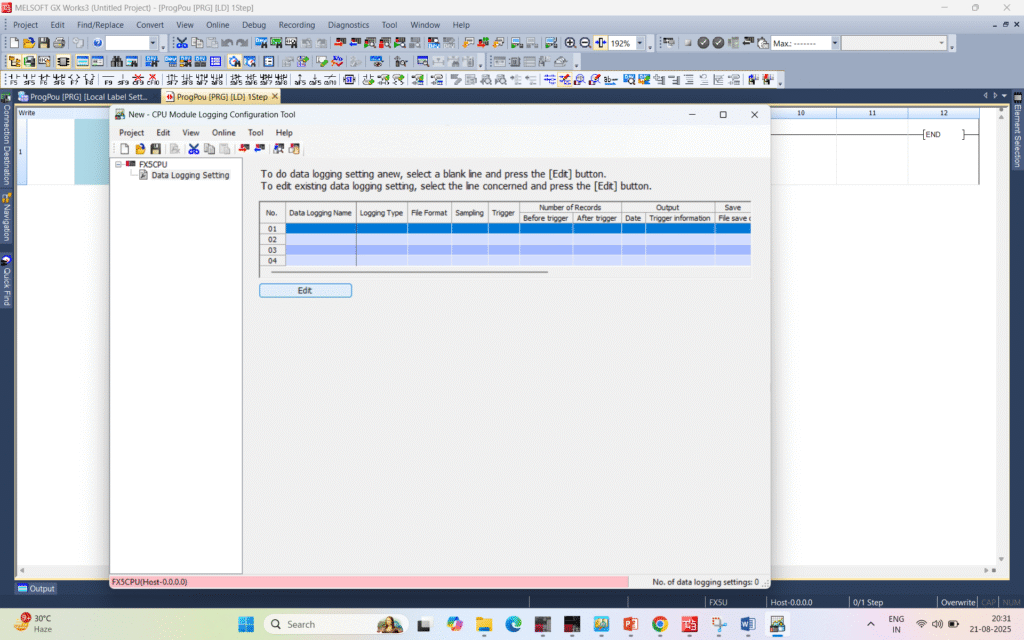
Task: Collapse the FX5CPU tree node
Action: point(119,165)
